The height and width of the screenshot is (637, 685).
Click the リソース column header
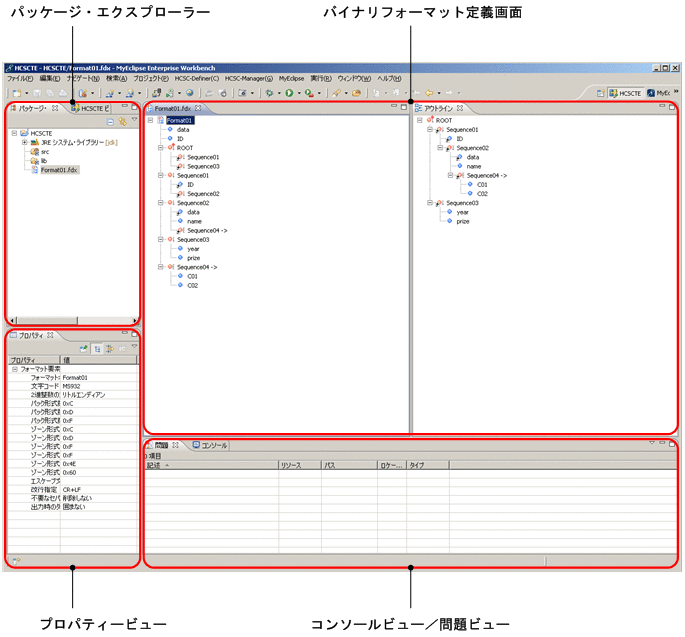[x=300, y=465]
